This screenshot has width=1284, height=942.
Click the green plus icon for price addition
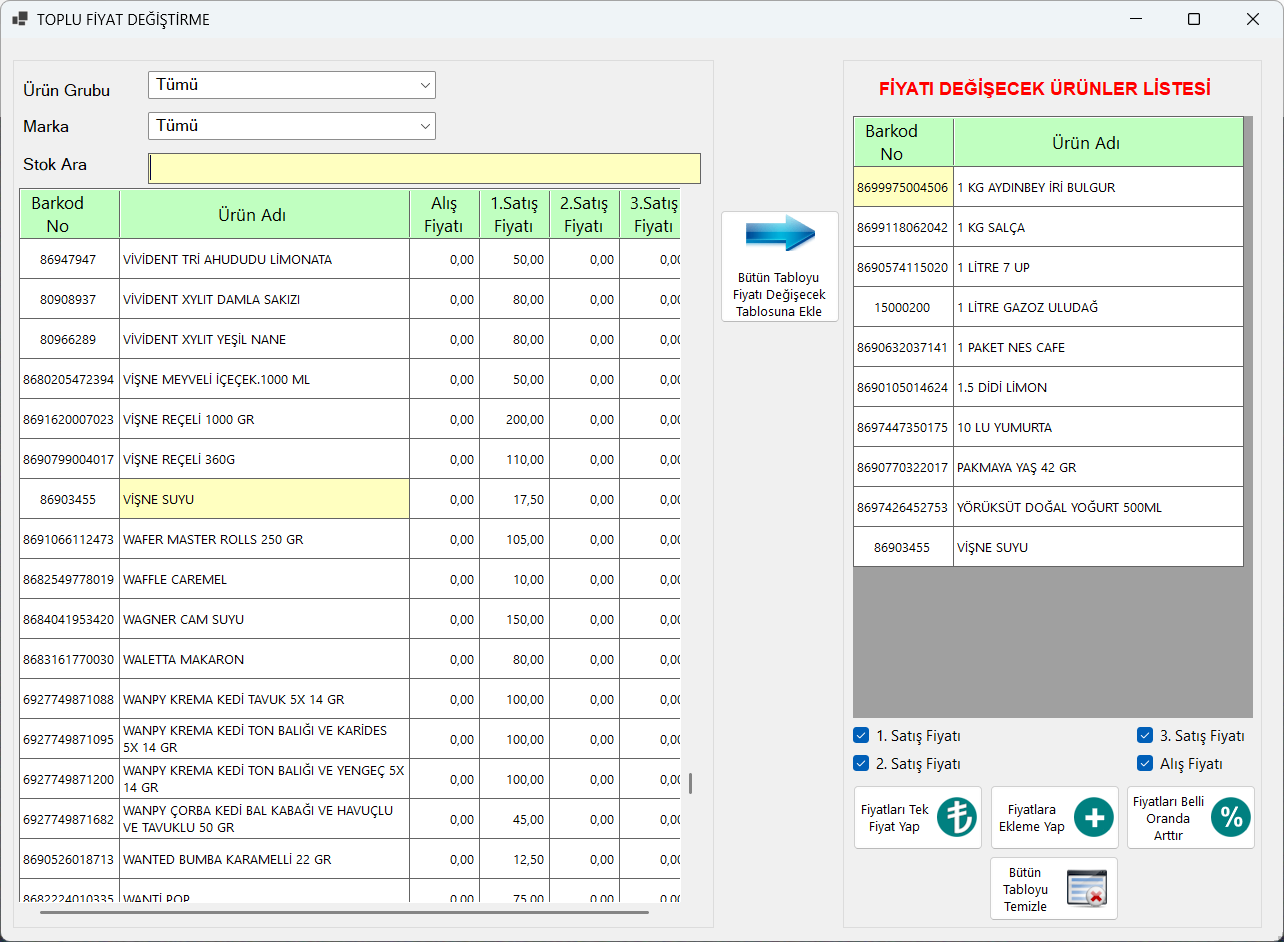click(x=1094, y=818)
